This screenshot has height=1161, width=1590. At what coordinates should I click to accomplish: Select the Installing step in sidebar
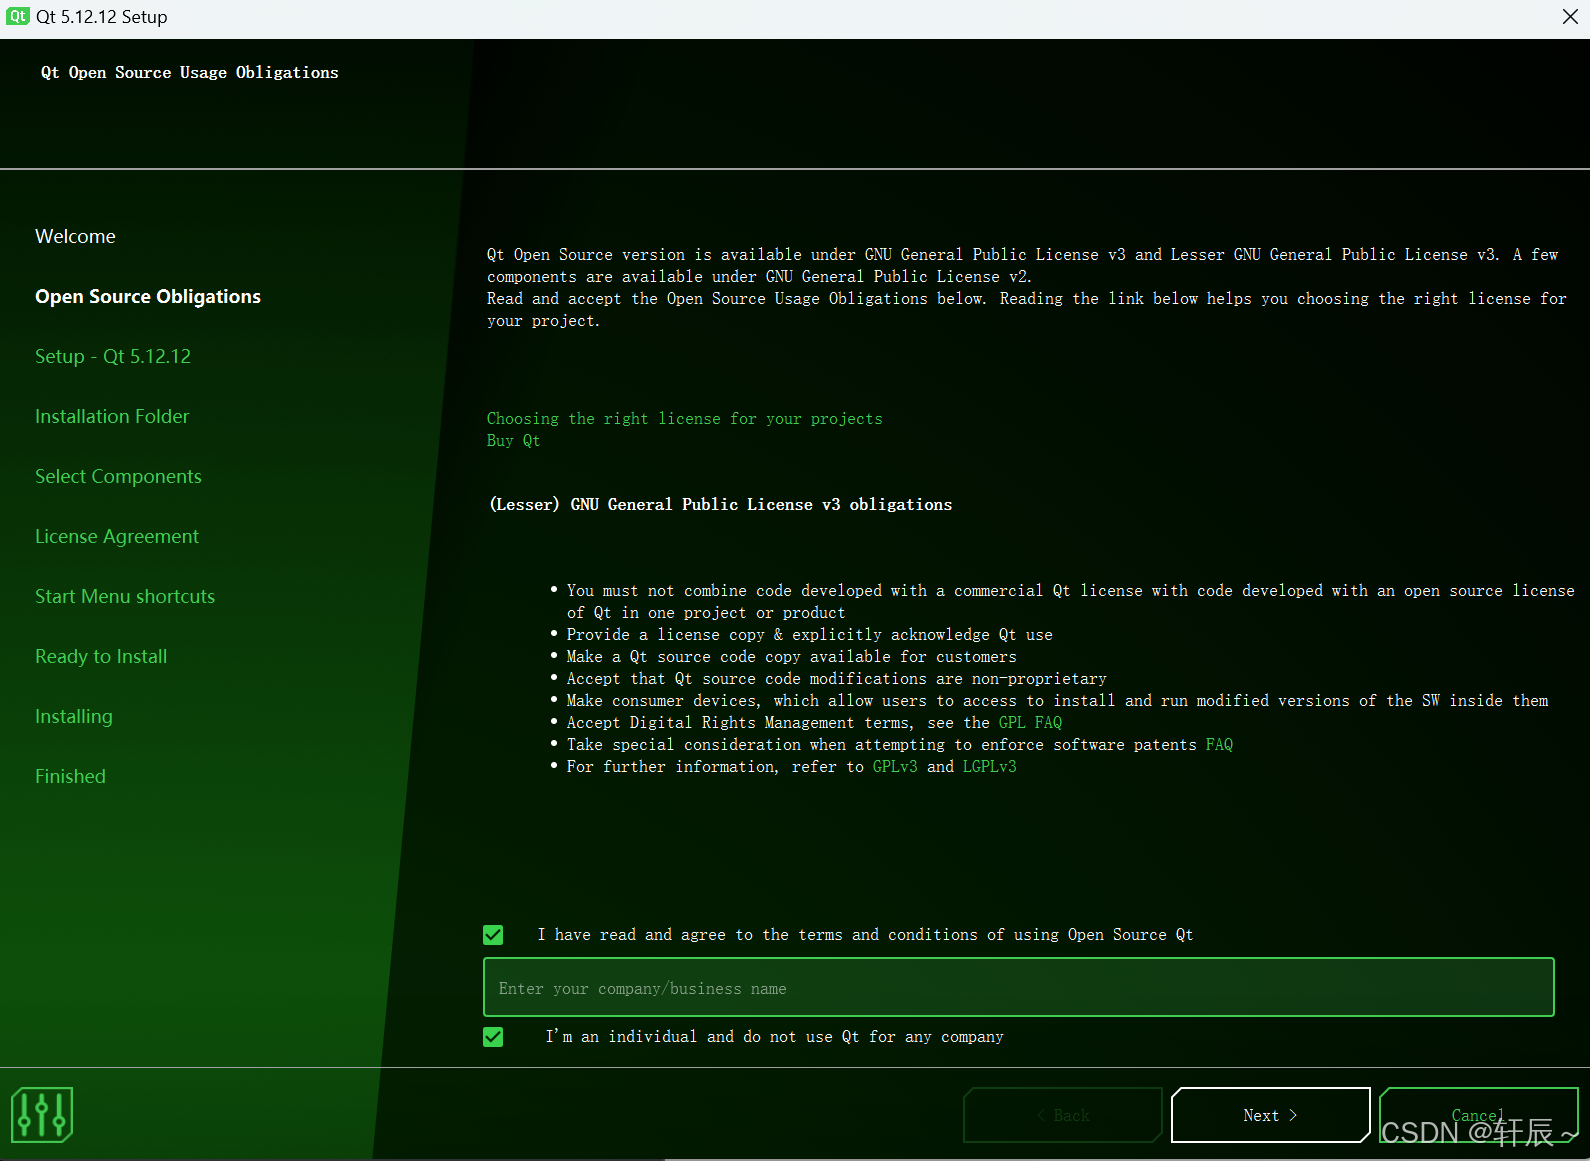pyautogui.click(x=74, y=716)
